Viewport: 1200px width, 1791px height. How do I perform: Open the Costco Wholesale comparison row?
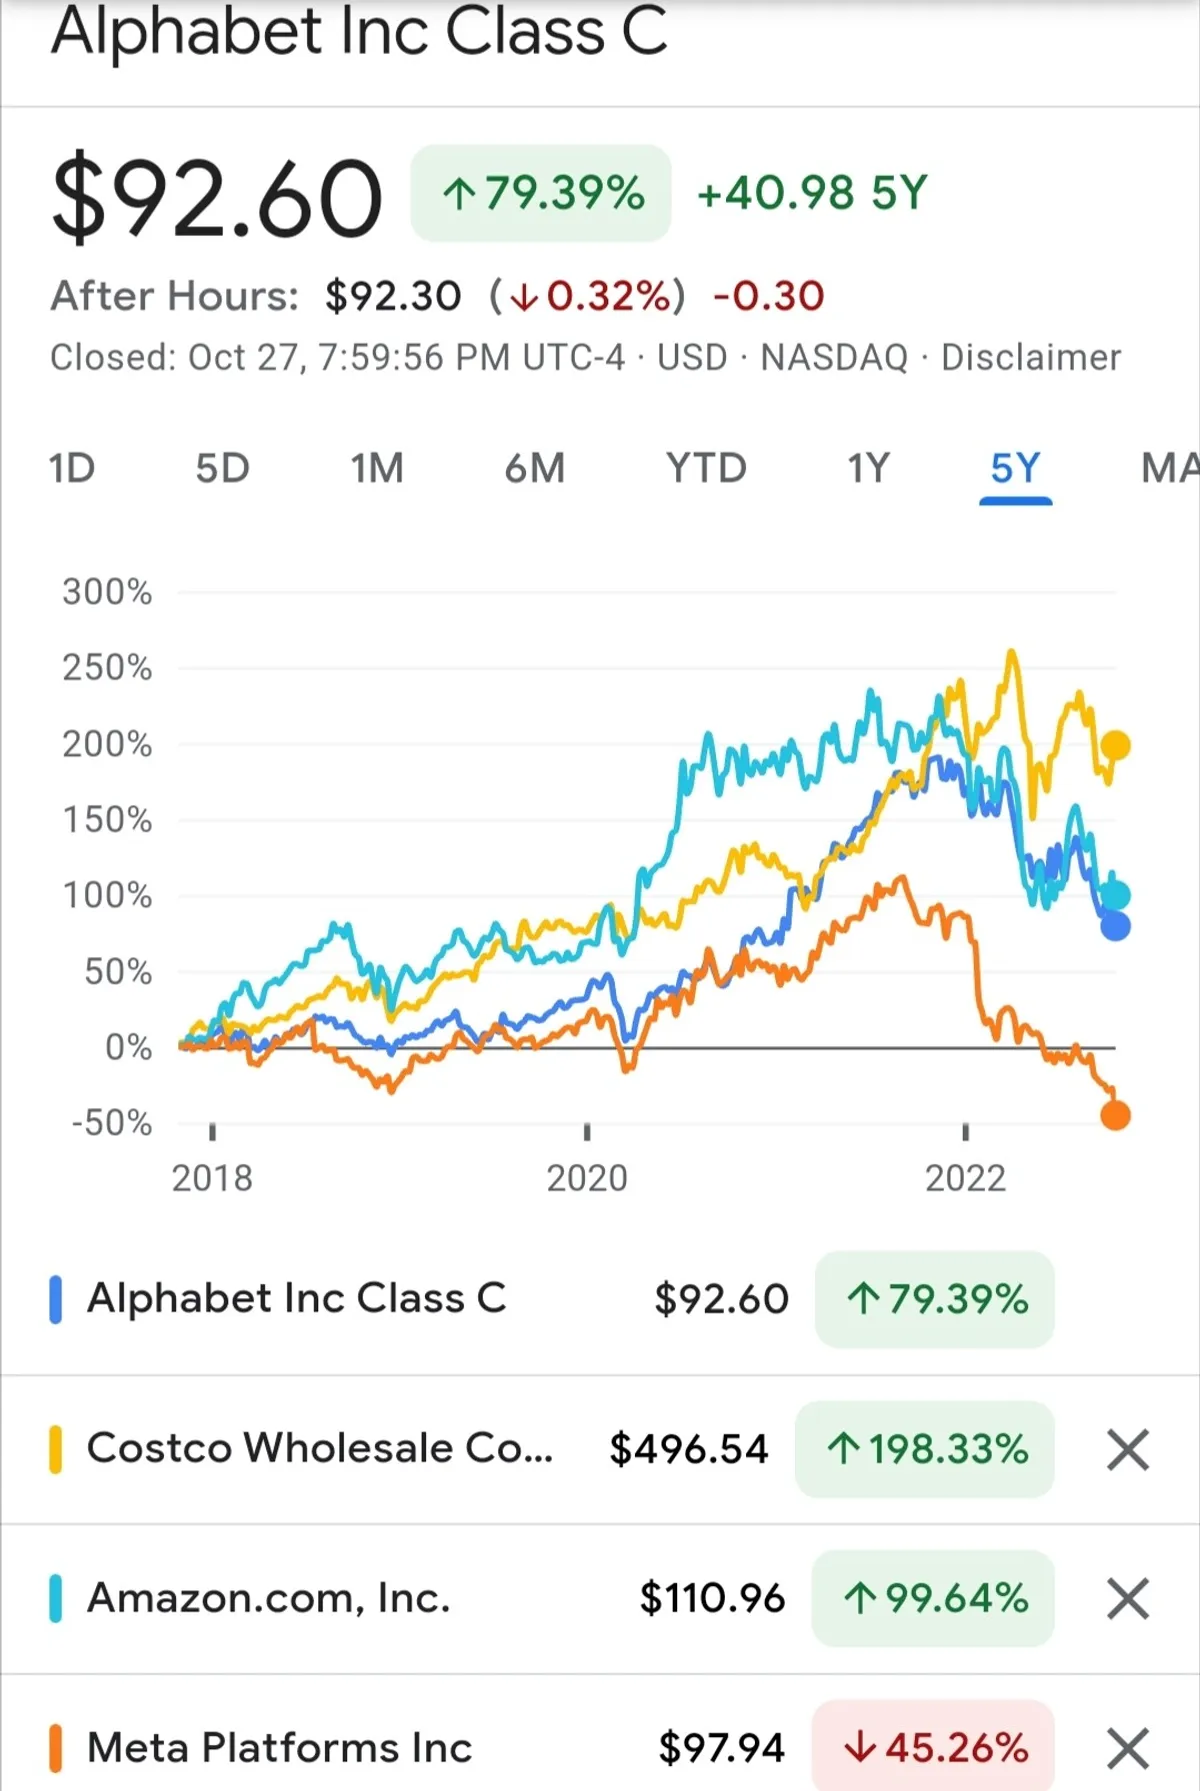click(320, 1449)
